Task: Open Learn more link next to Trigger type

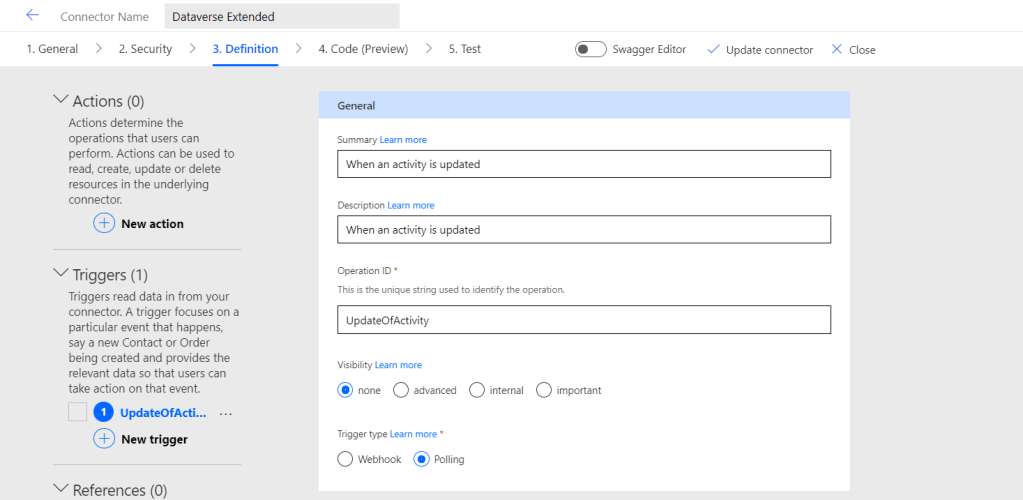Action: [x=413, y=434]
